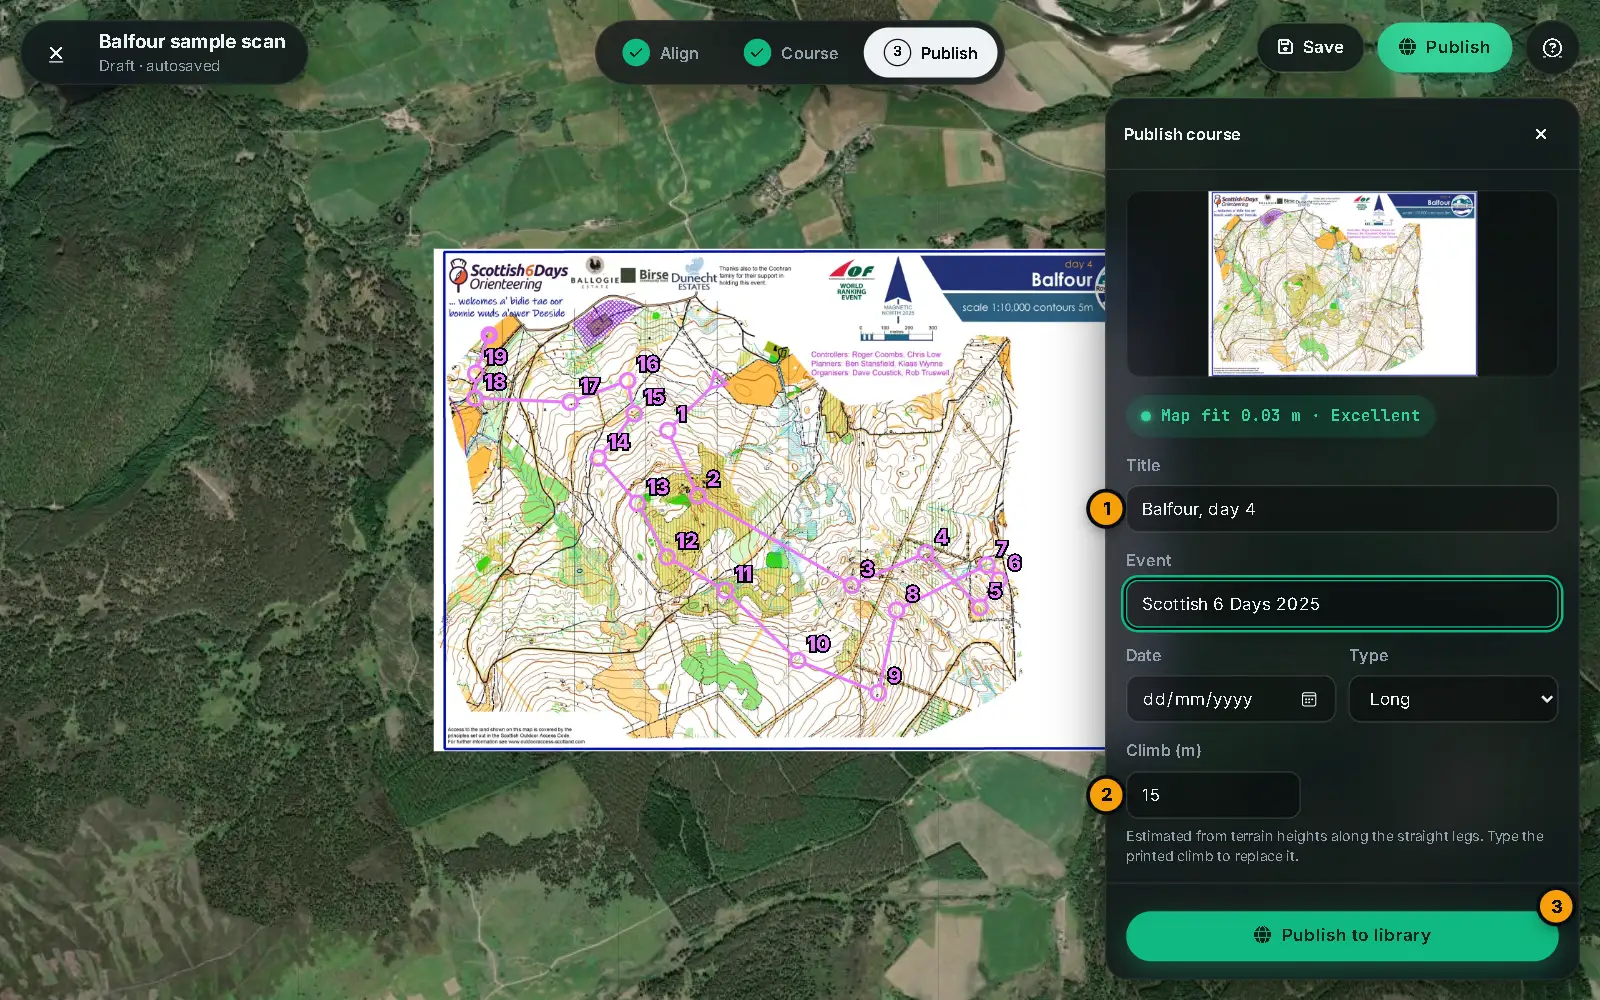Go to the Course step
Screen dimensions: 1600x1000
[x=791, y=53]
